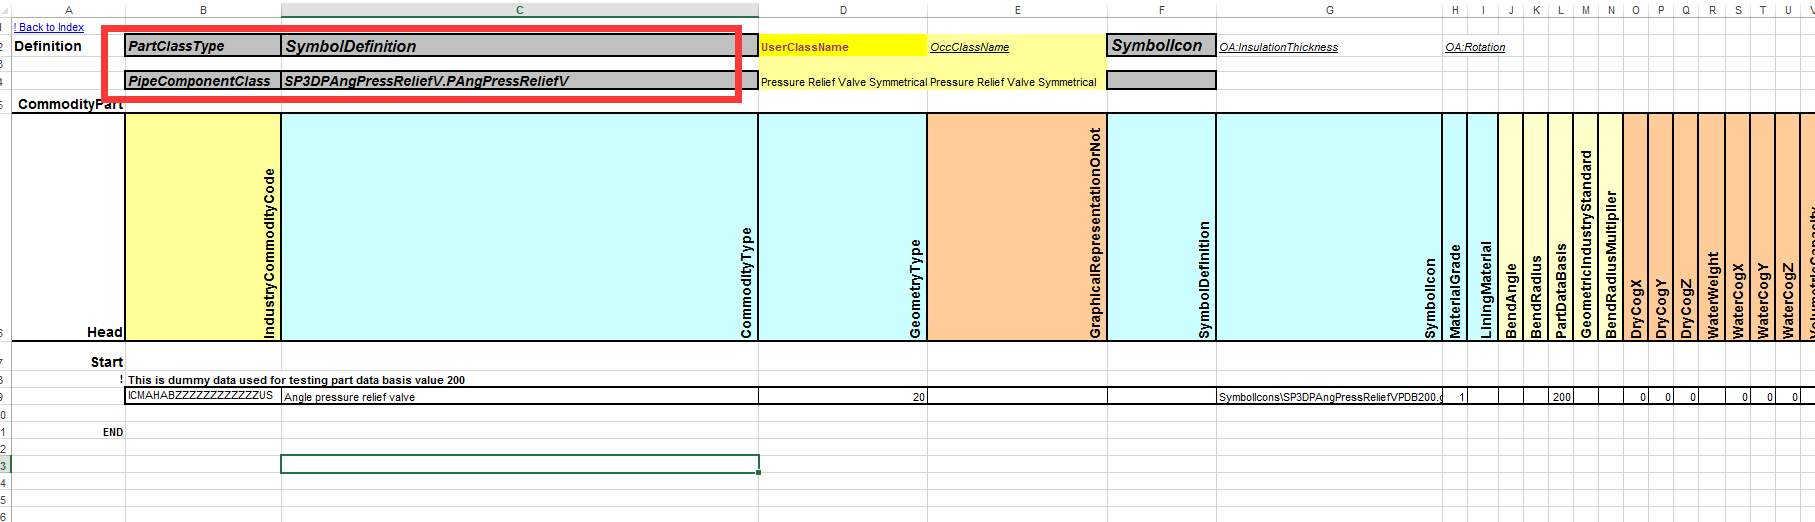Select the rotated SymbolIcon header in column G

[1329, 227]
